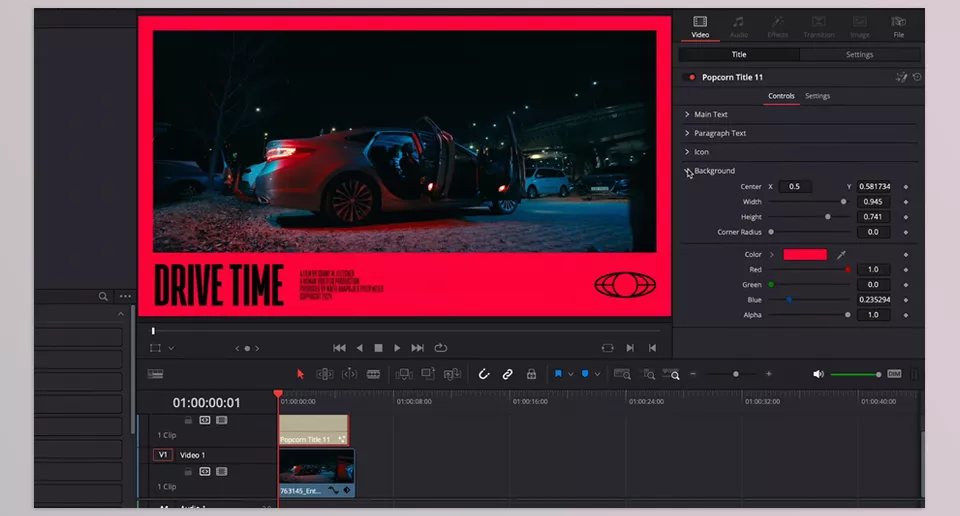Open the Color eyedropper picker

coord(841,255)
